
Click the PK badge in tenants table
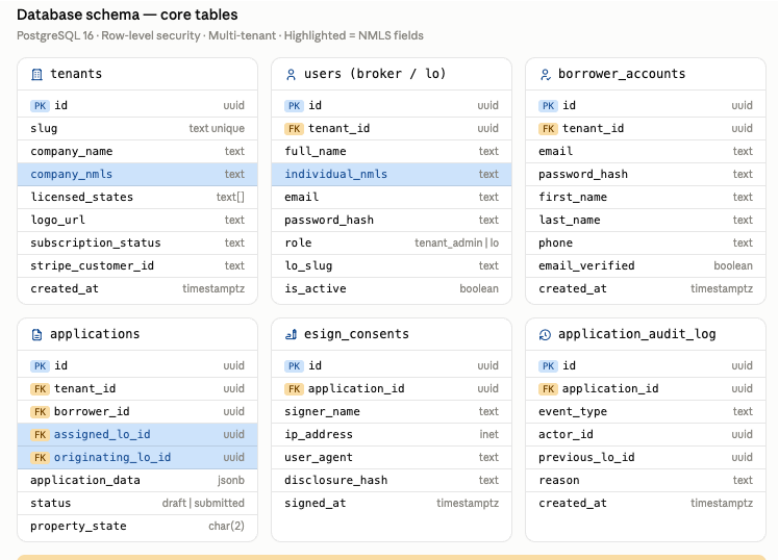click(40, 106)
